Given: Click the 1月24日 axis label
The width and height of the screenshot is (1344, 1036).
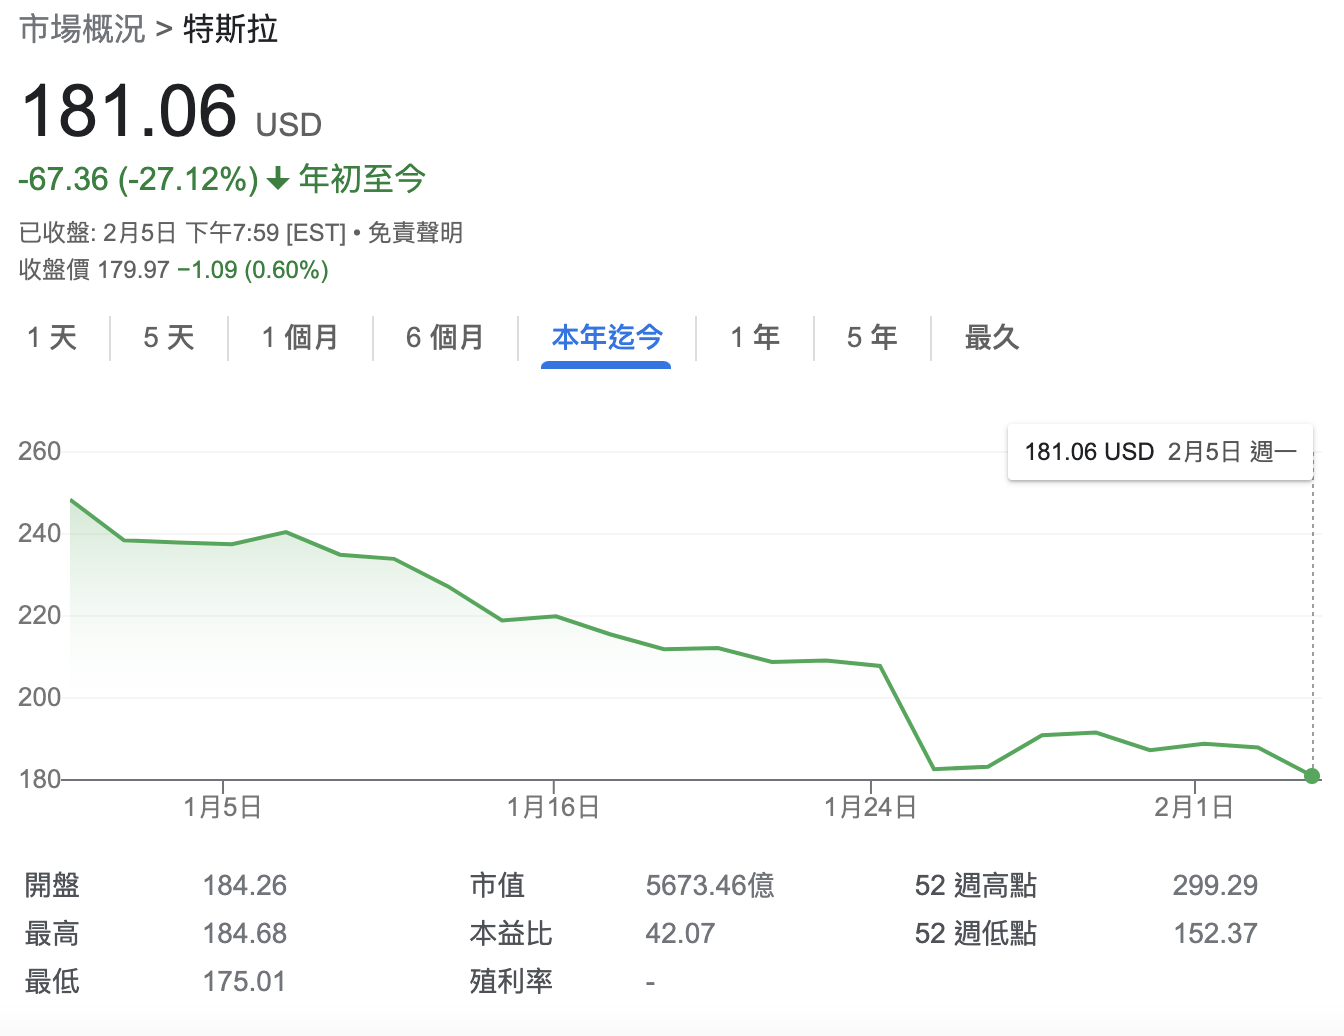Looking at the screenshot, I should (x=870, y=807).
